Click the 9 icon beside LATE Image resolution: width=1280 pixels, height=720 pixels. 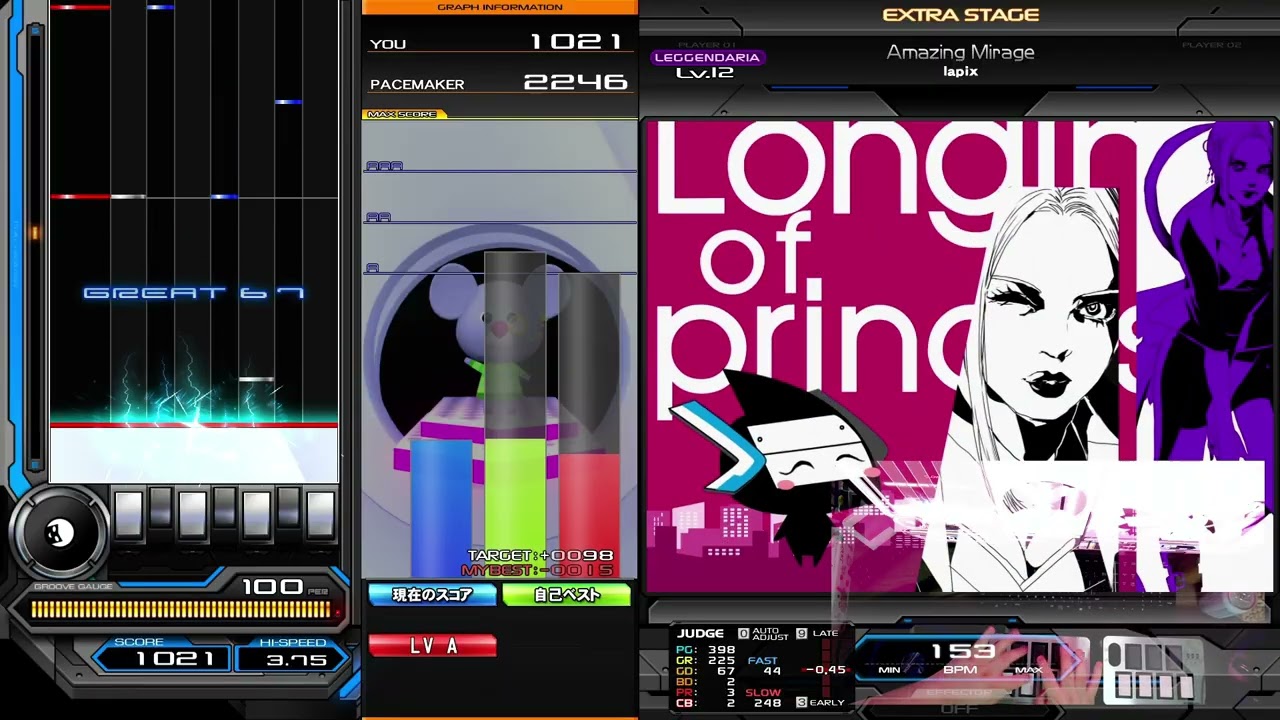(x=801, y=634)
